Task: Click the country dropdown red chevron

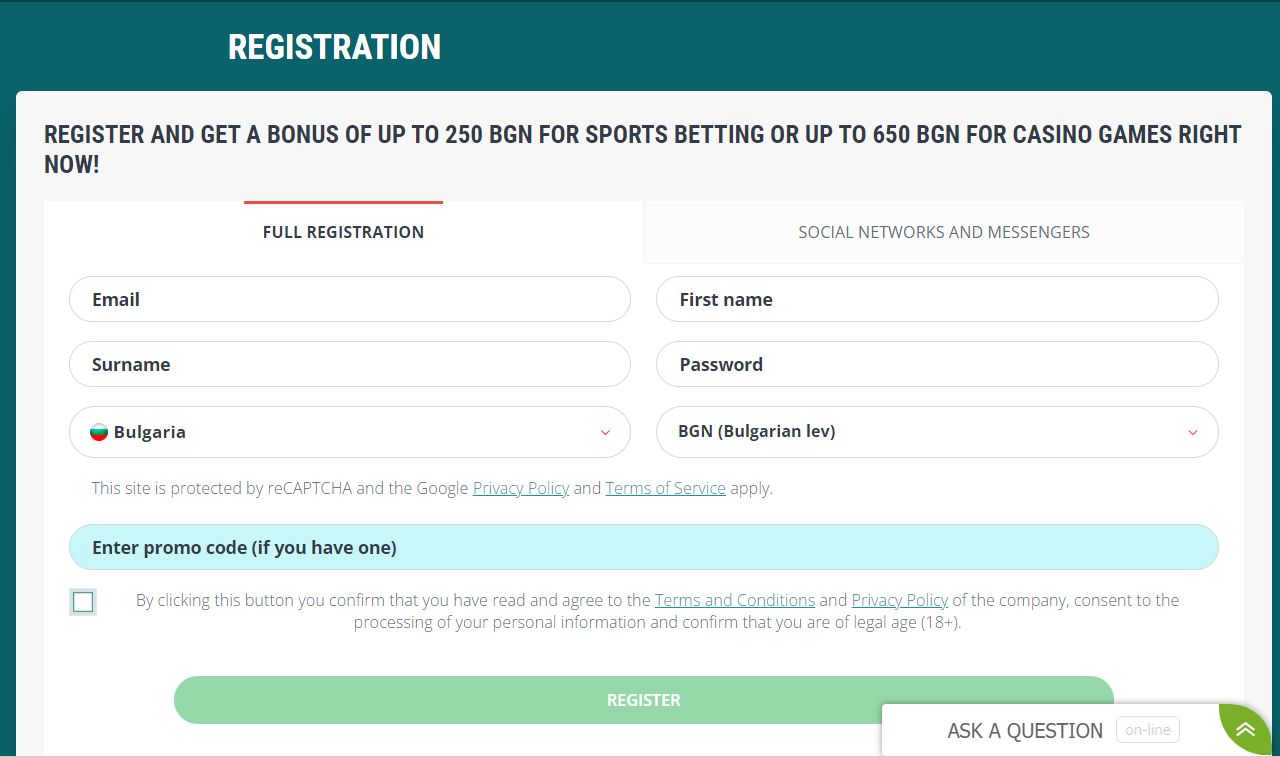Action: (x=605, y=432)
